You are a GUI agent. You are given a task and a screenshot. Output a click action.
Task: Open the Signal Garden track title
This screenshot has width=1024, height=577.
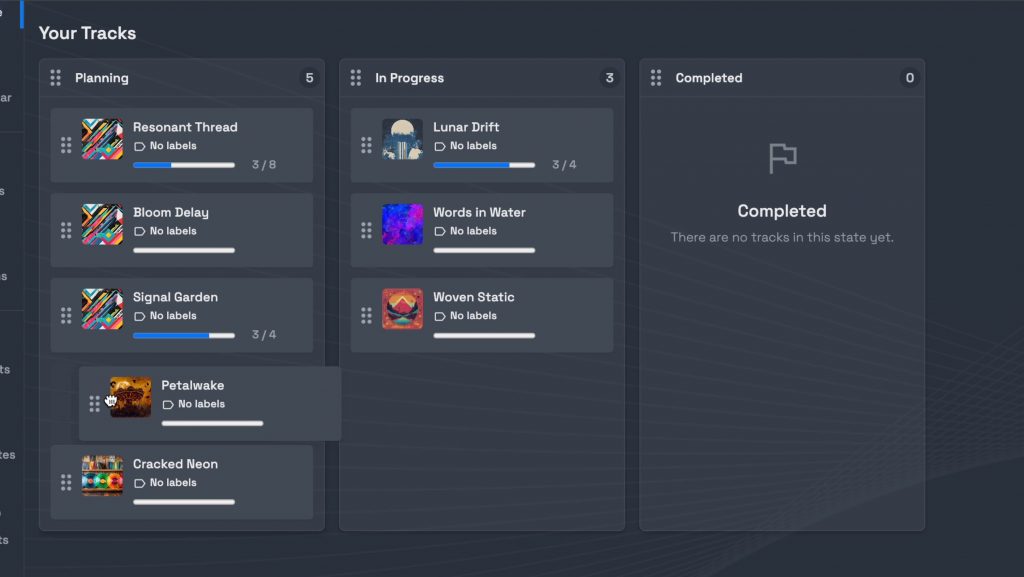tap(175, 297)
